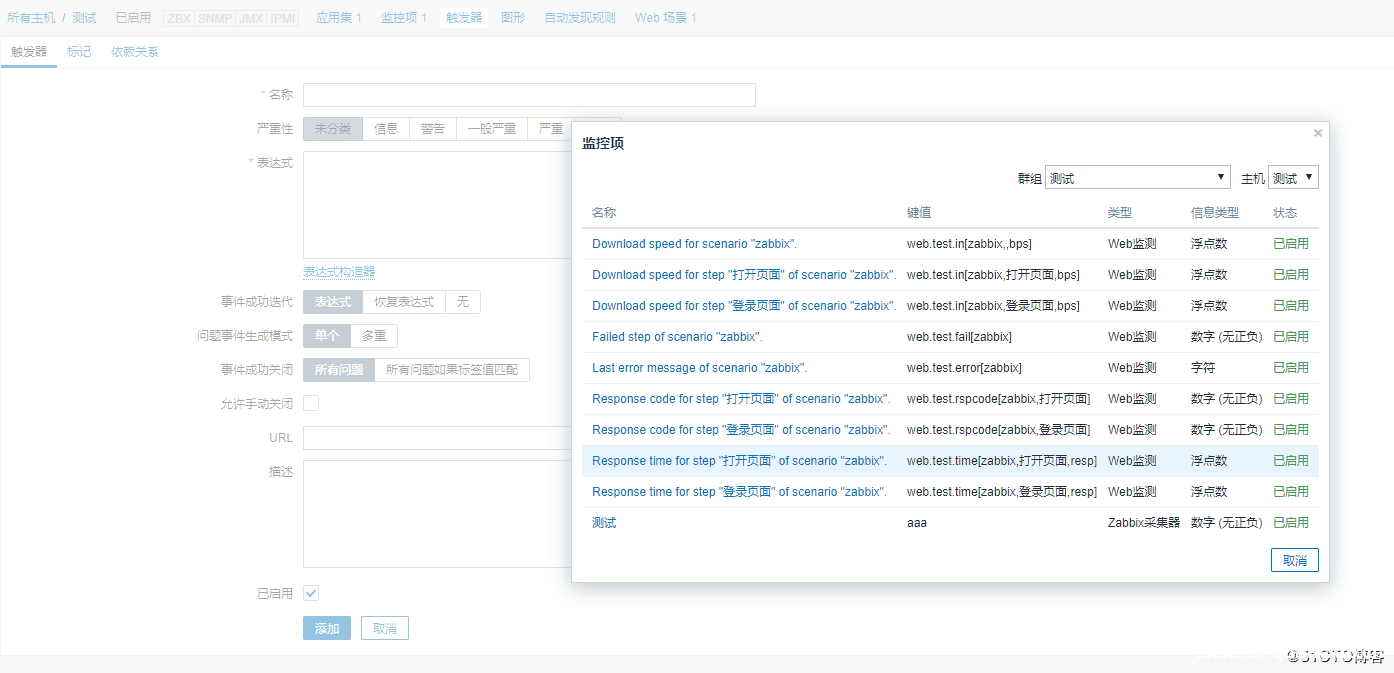Viewport: 1394px width, 673px height.
Task: Choose 表达式 for 事件成功迭代
Action: pos(333,302)
